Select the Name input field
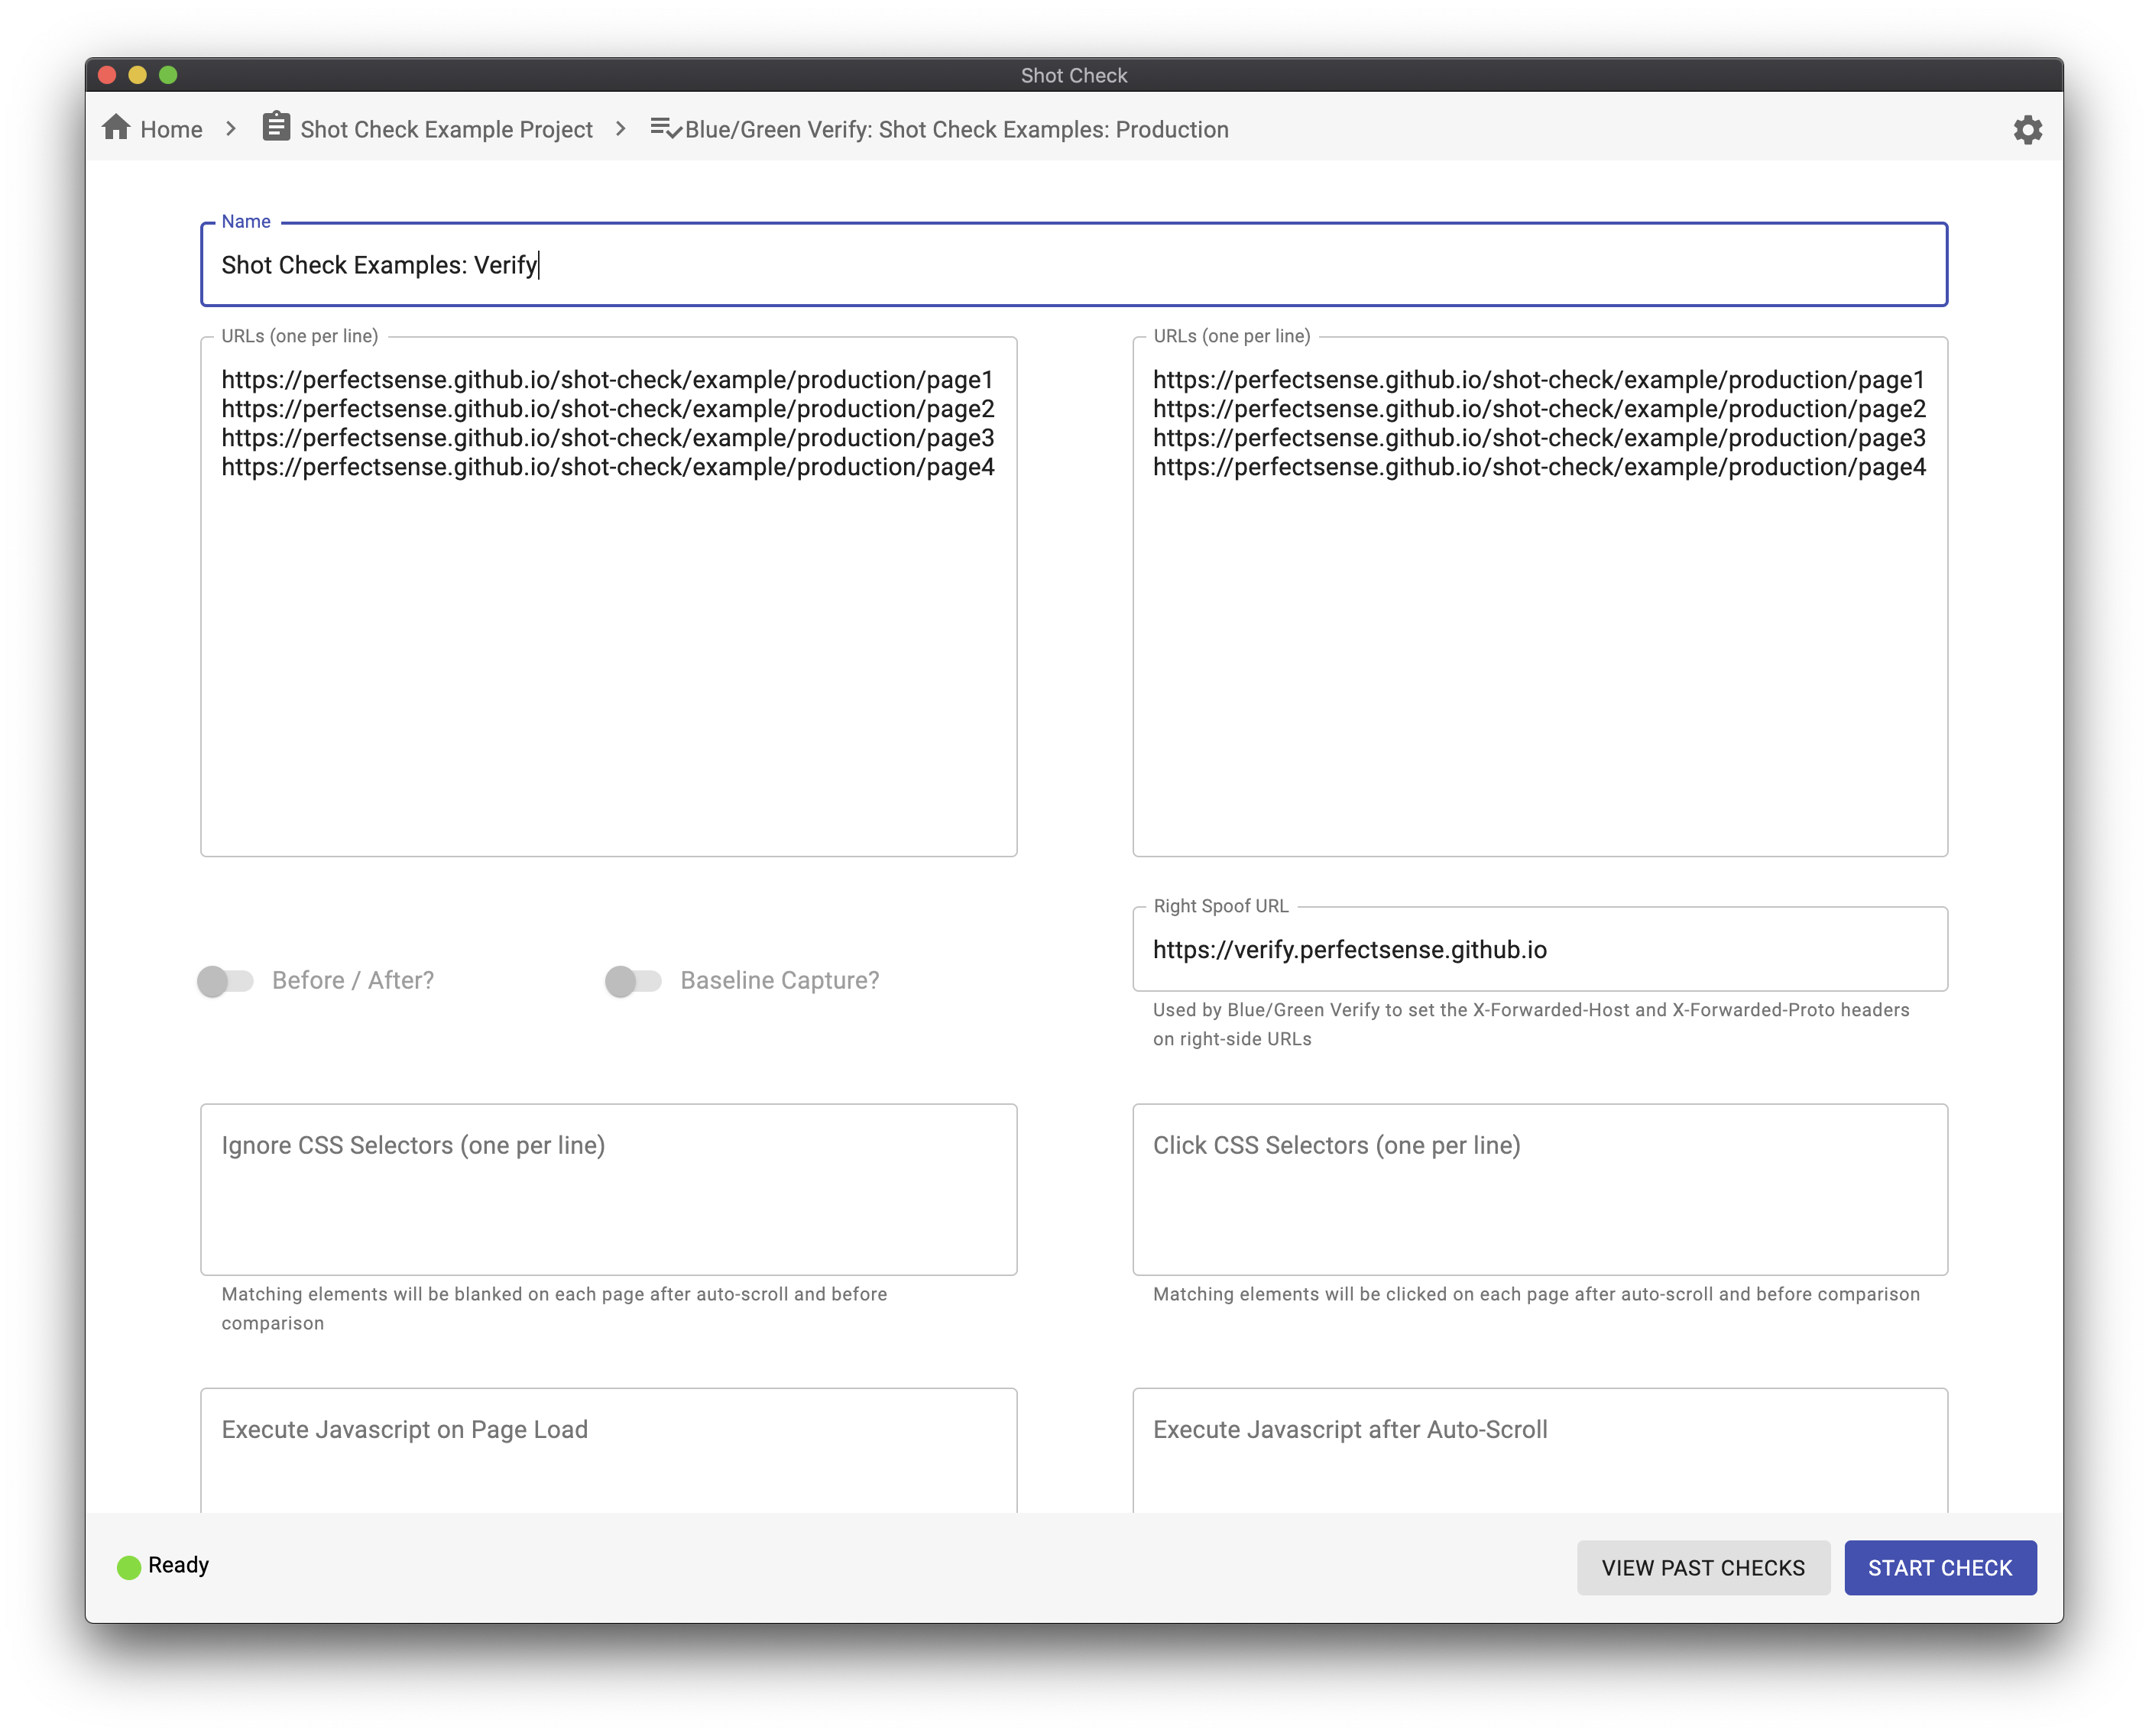The image size is (2149, 1736). (x=1074, y=266)
